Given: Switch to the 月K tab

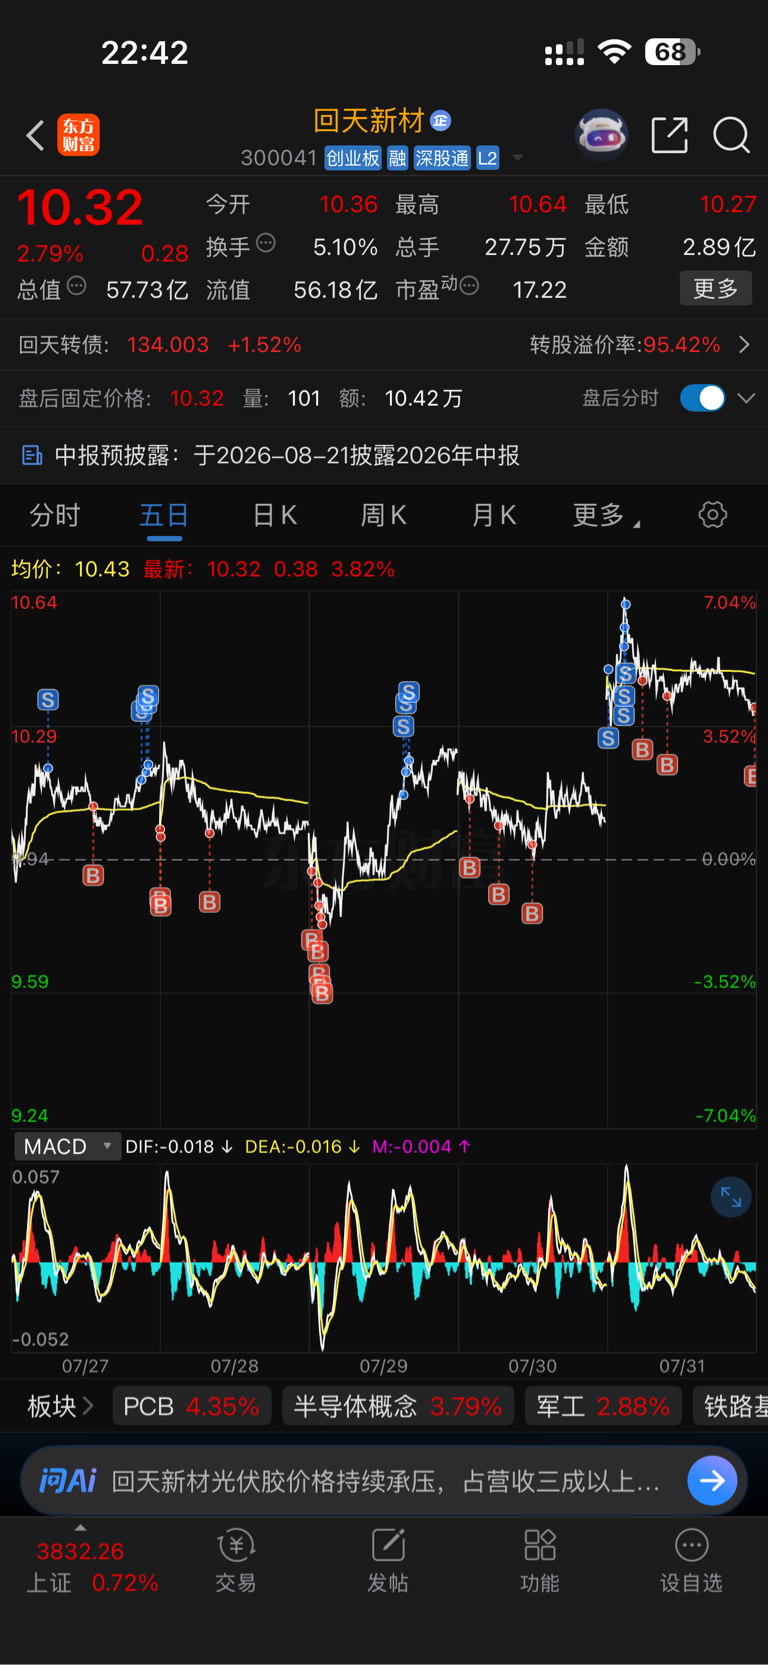Looking at the screenshot, I should (493, 515).
